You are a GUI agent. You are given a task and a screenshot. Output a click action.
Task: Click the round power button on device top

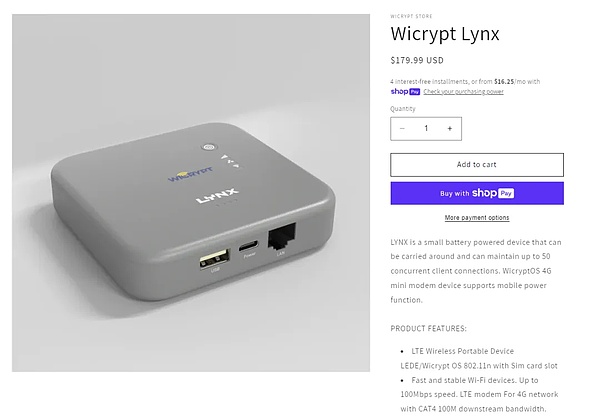point(209,147)
